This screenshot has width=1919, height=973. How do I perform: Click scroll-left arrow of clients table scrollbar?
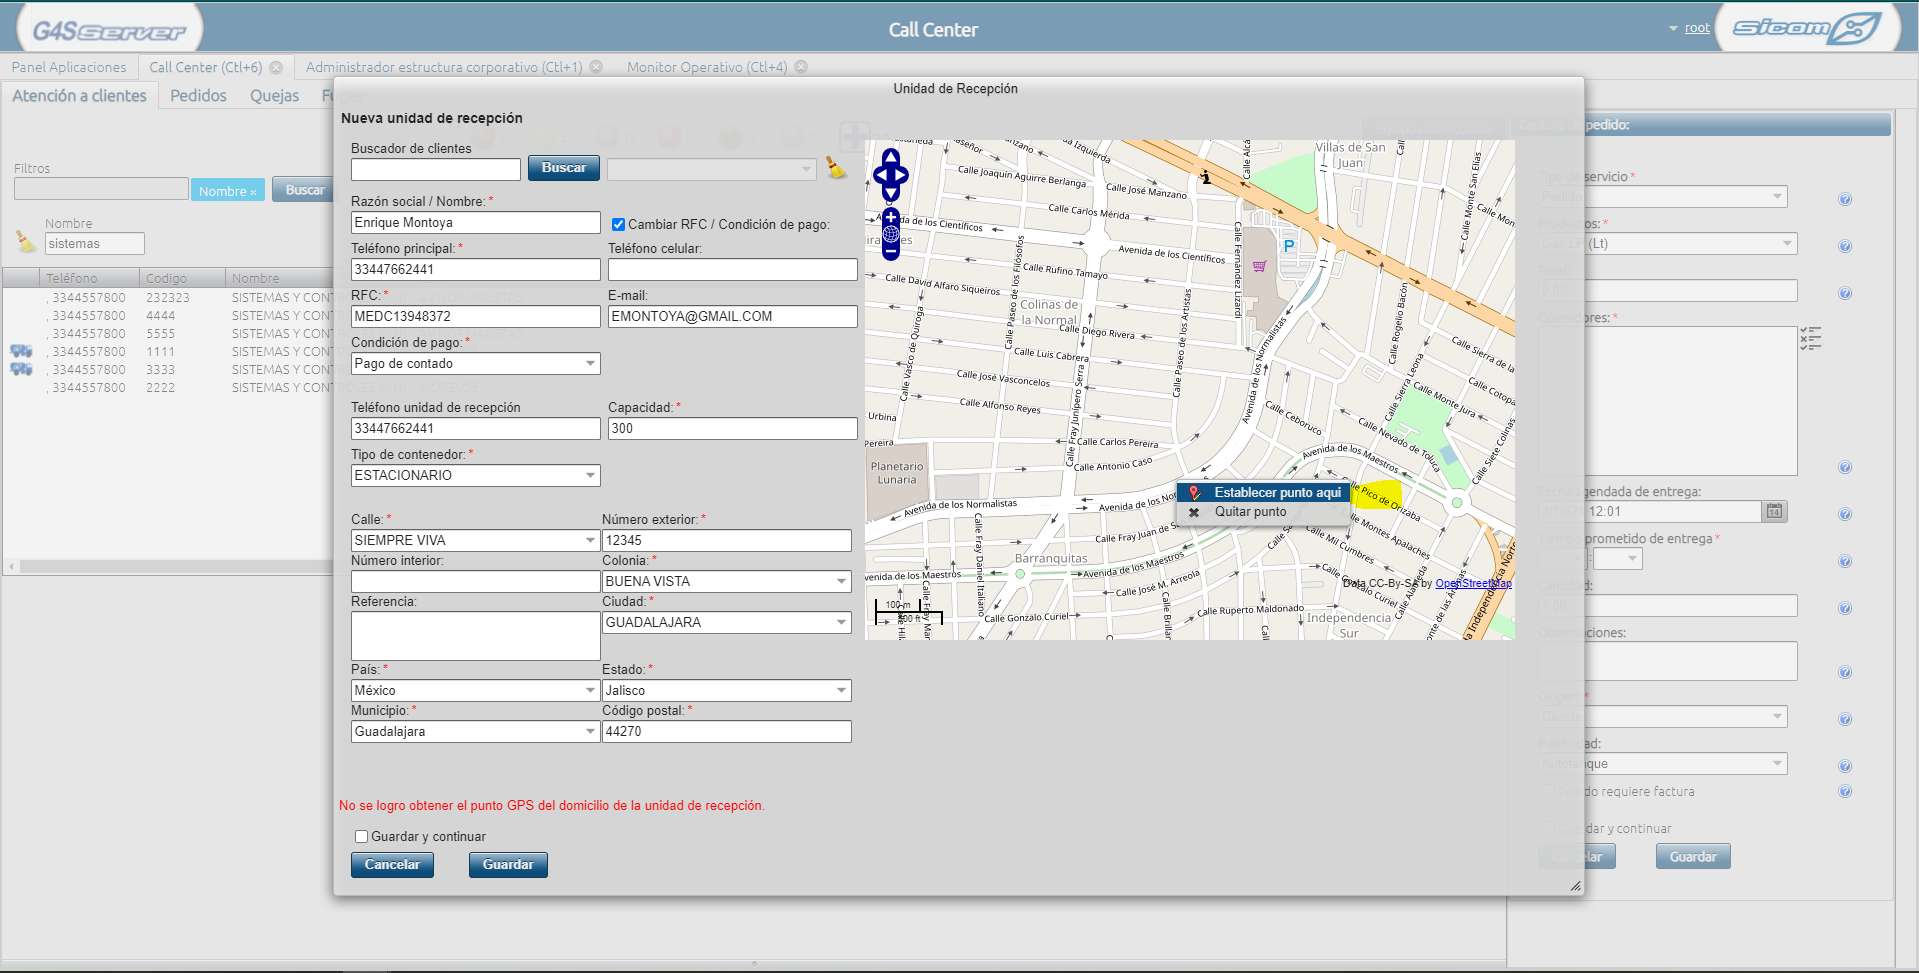(x=11, y=566)
